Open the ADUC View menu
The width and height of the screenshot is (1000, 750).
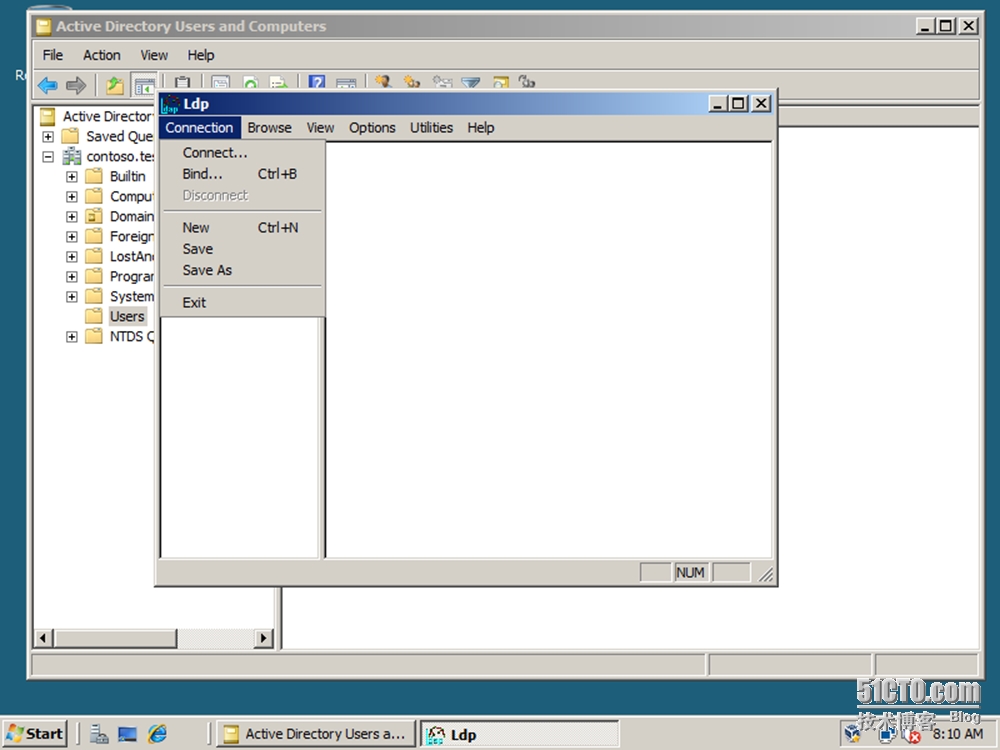[154, 55]
